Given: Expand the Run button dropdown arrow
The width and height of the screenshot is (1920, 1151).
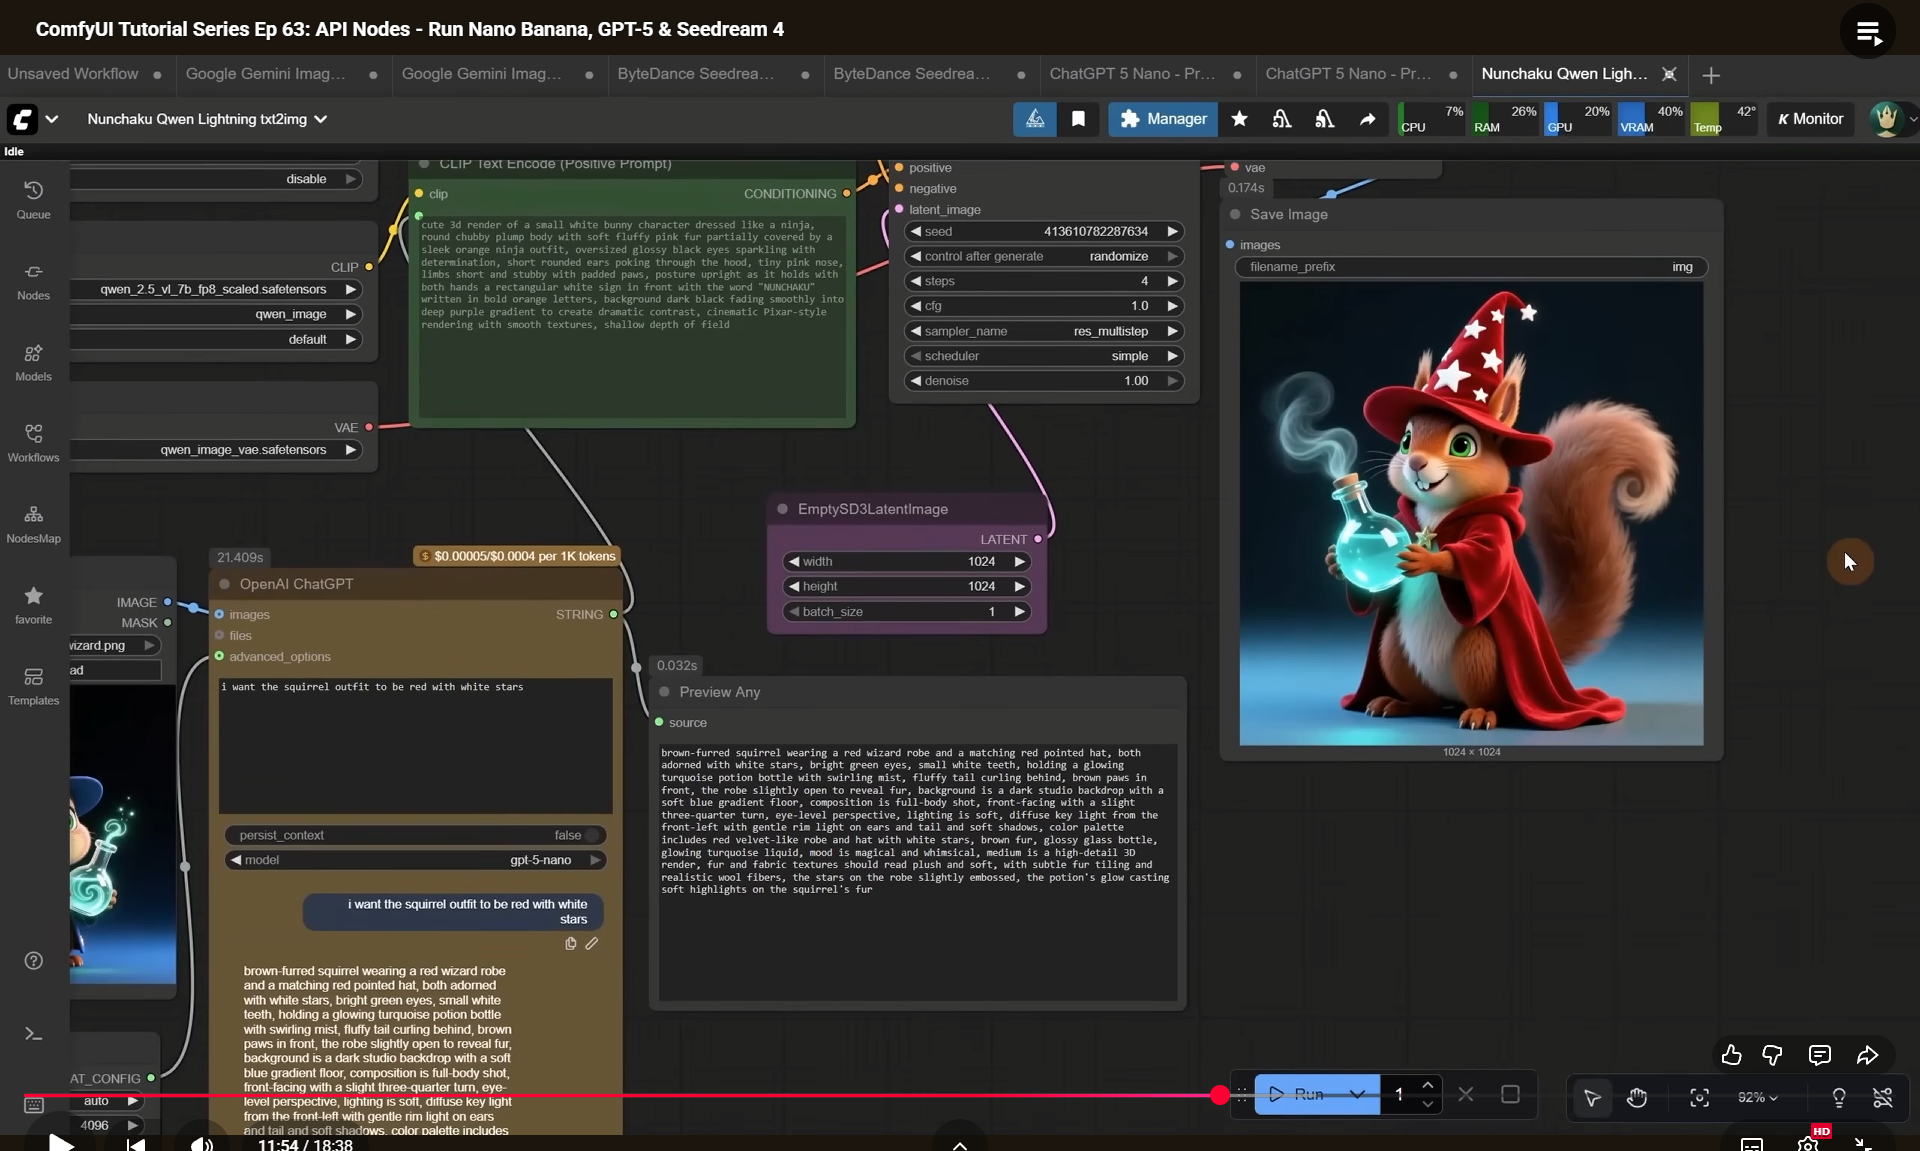Looking at the screenshot, I should 1357,1094.
